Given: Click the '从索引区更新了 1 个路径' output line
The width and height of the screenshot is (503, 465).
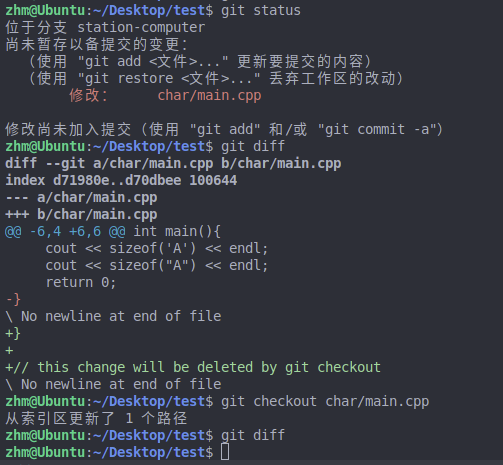Looking at the screenshot, I should [x=96, y=418].
